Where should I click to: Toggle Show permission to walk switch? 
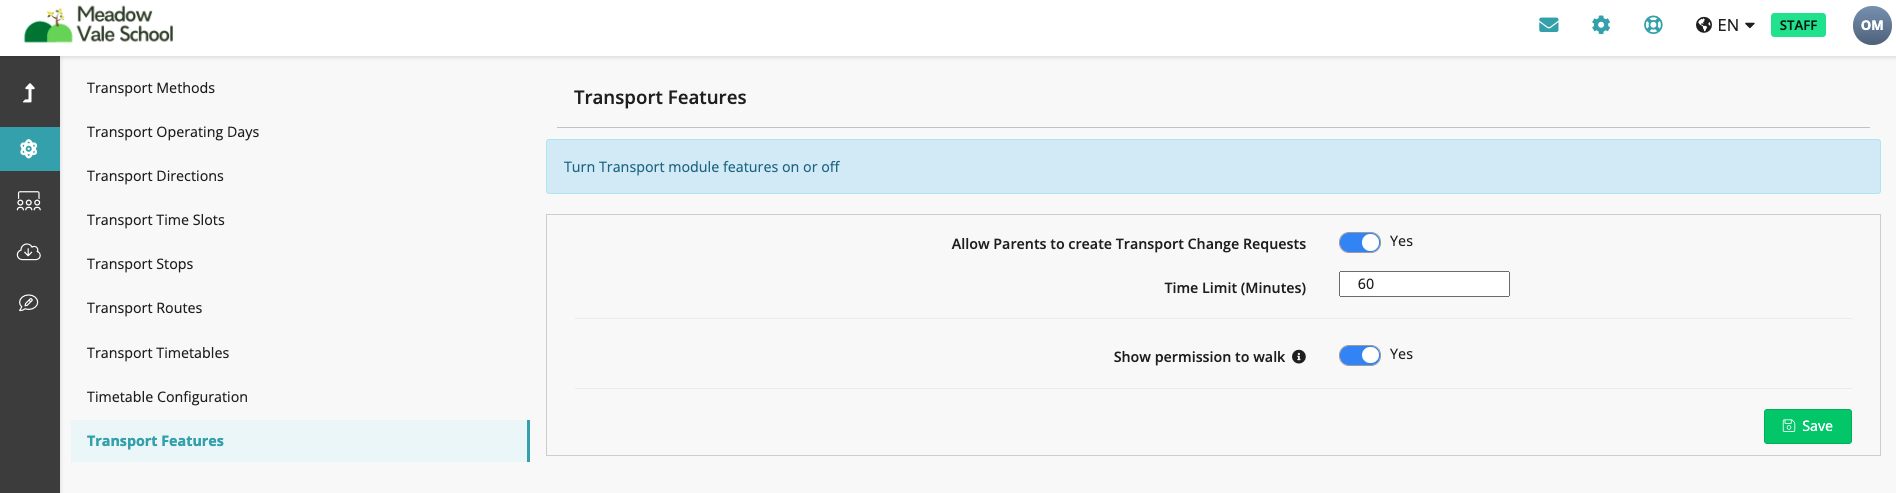(1360, 356)
